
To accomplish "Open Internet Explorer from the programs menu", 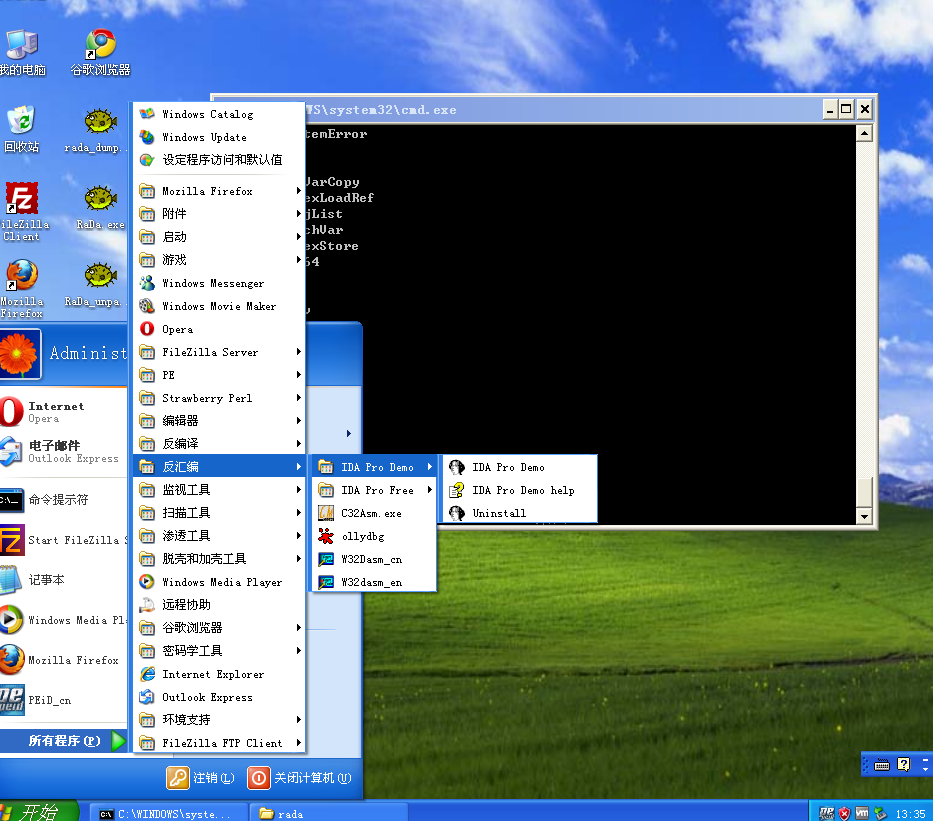I will (x=212, y=674).
